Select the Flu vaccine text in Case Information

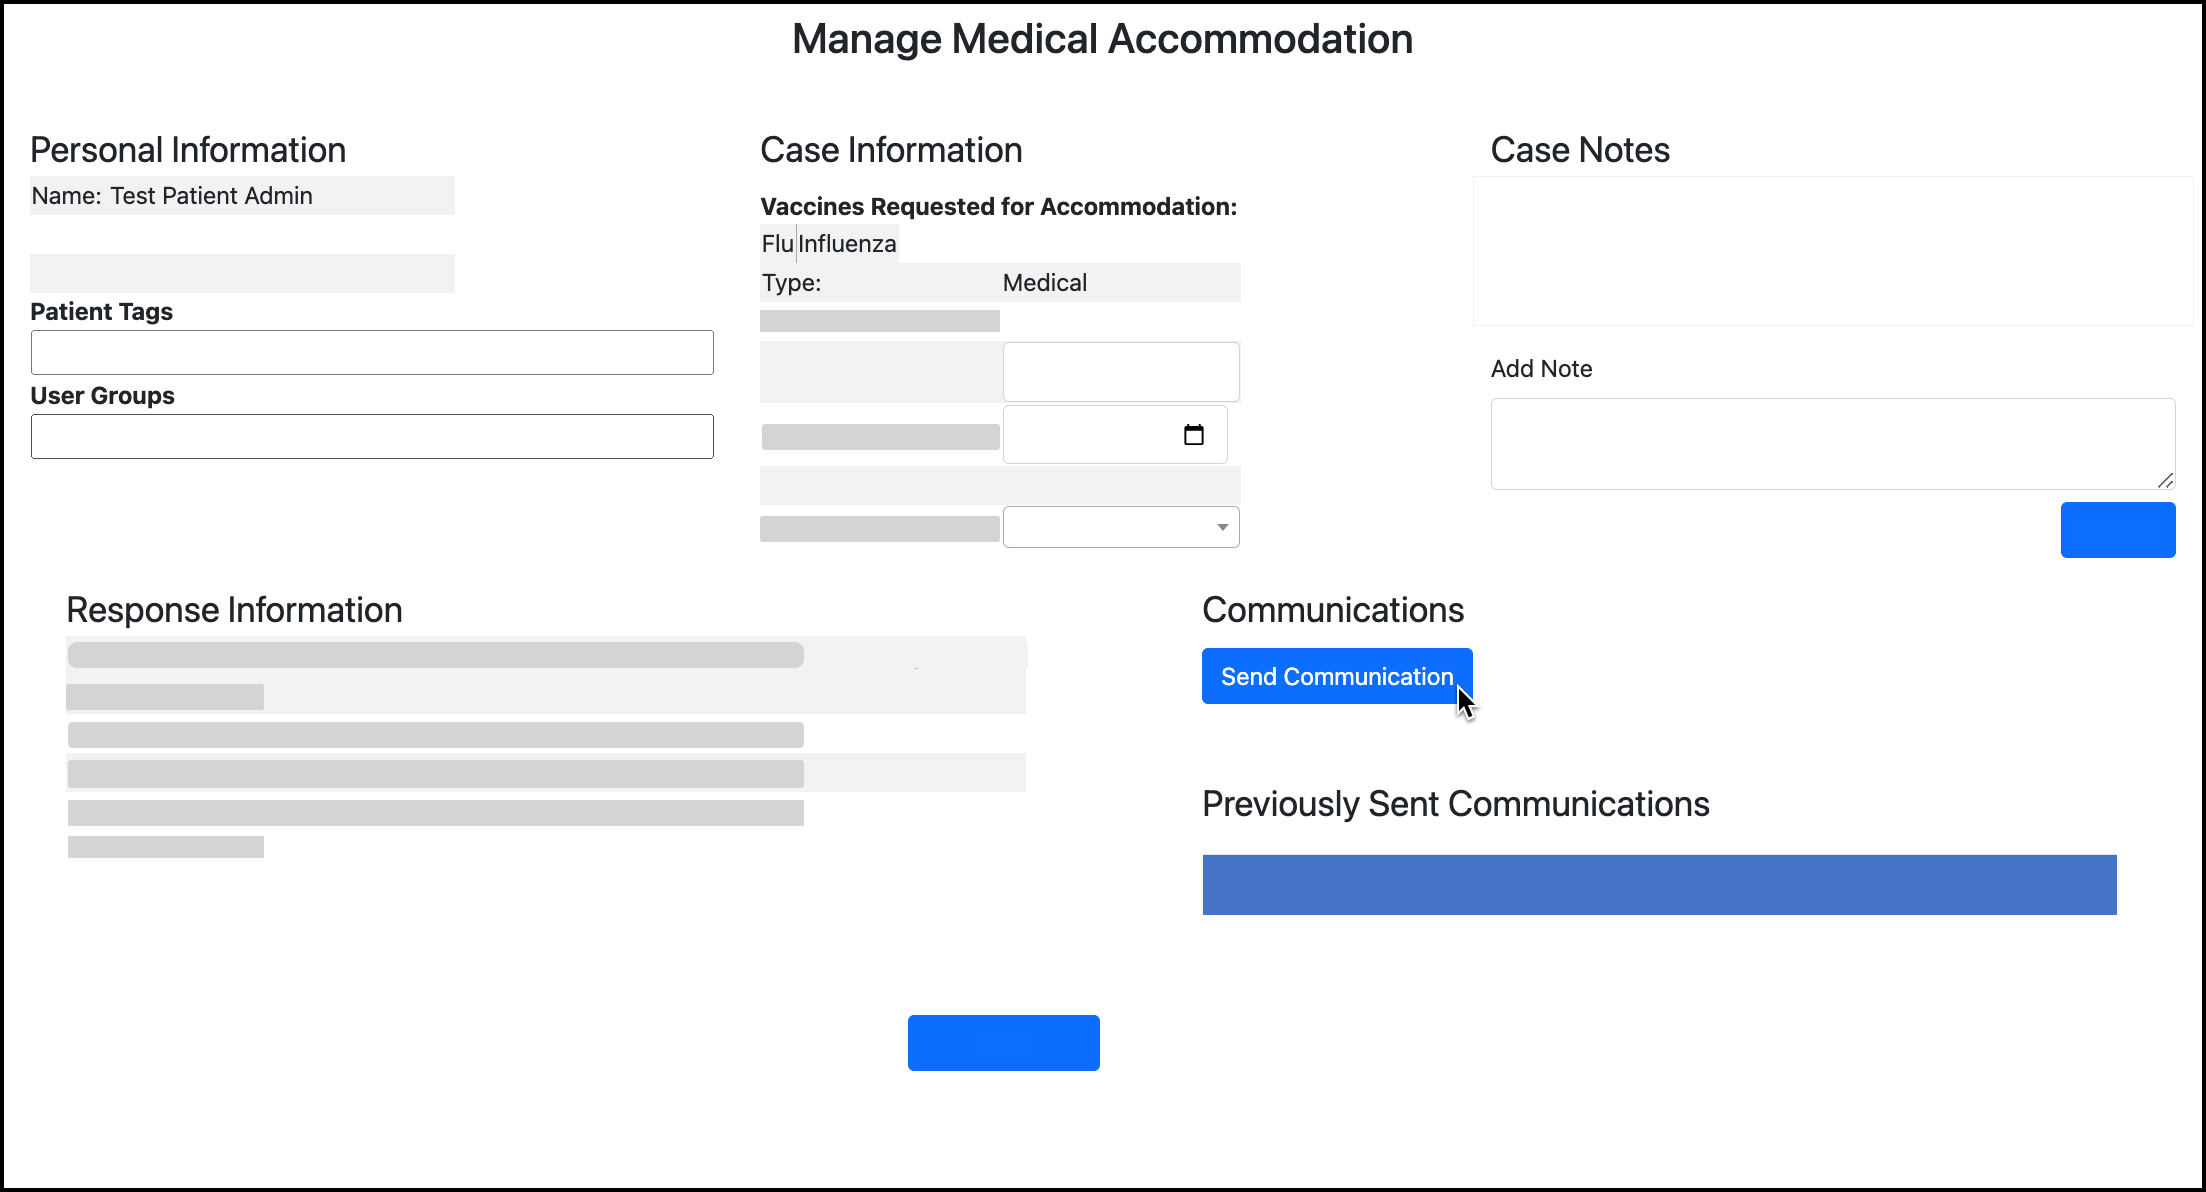tap(777, 243)
